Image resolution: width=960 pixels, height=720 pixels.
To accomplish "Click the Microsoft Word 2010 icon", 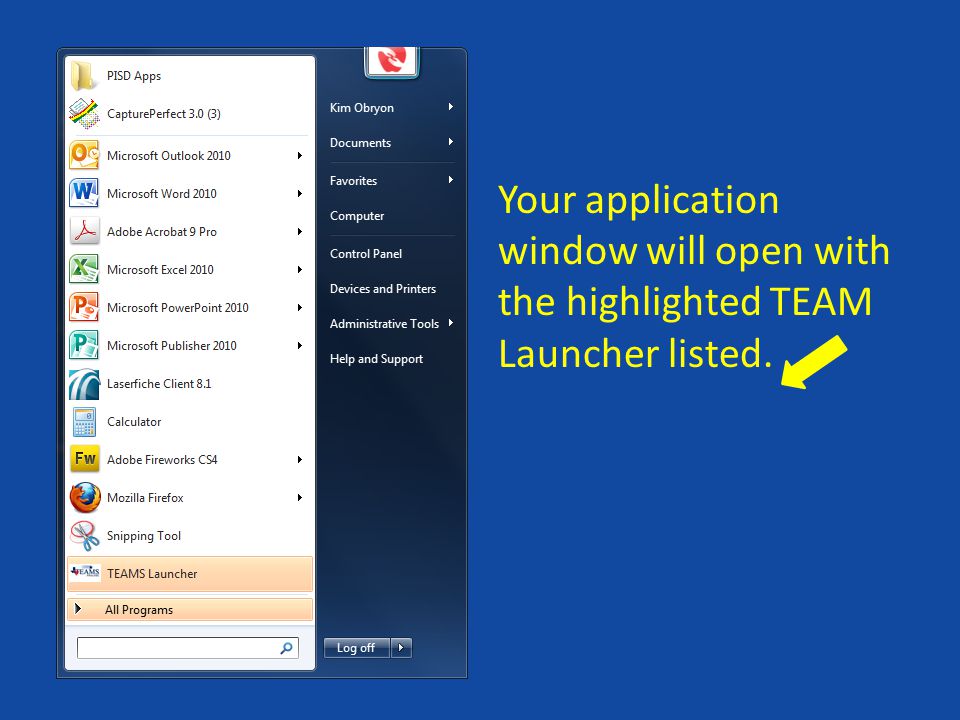I will [84, 193].
